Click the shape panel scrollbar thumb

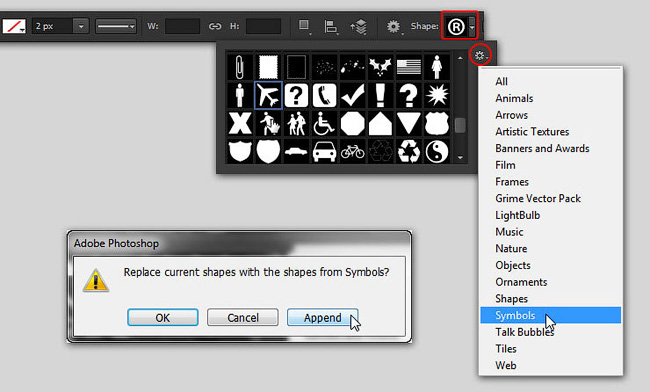click(460, 126)
